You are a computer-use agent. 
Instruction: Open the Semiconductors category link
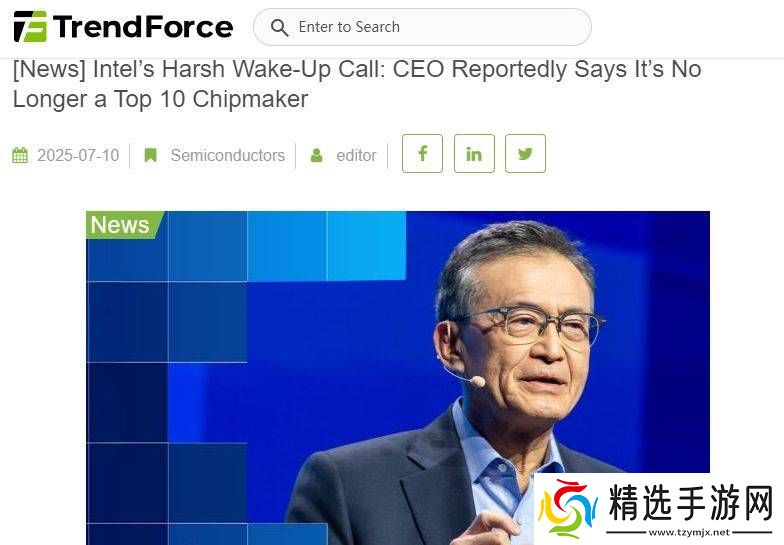(228, 155)
